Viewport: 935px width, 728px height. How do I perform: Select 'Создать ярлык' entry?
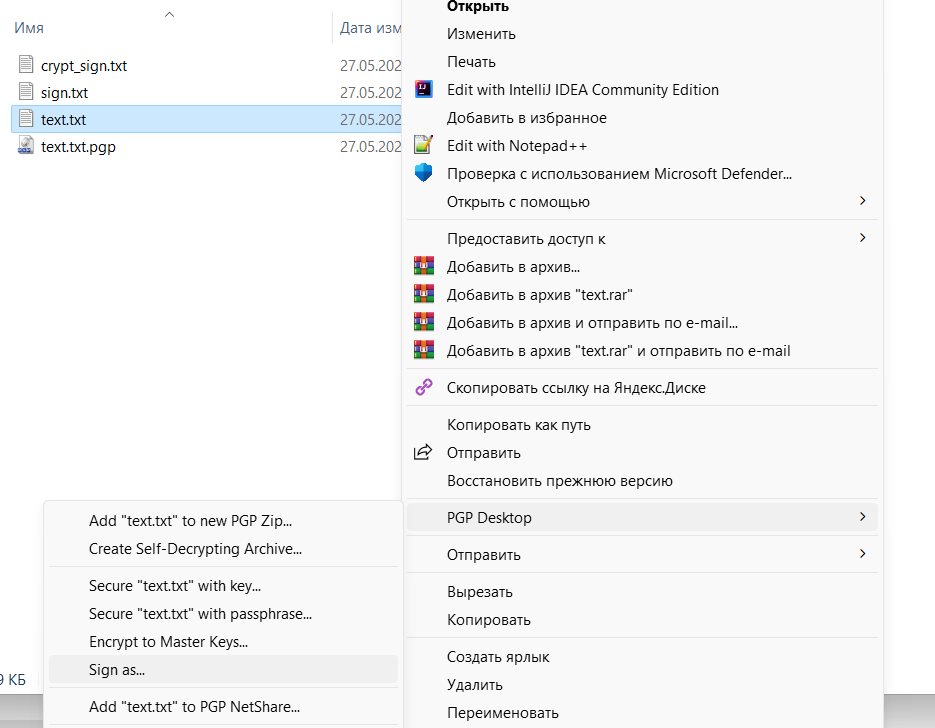(x=642, y=657)
